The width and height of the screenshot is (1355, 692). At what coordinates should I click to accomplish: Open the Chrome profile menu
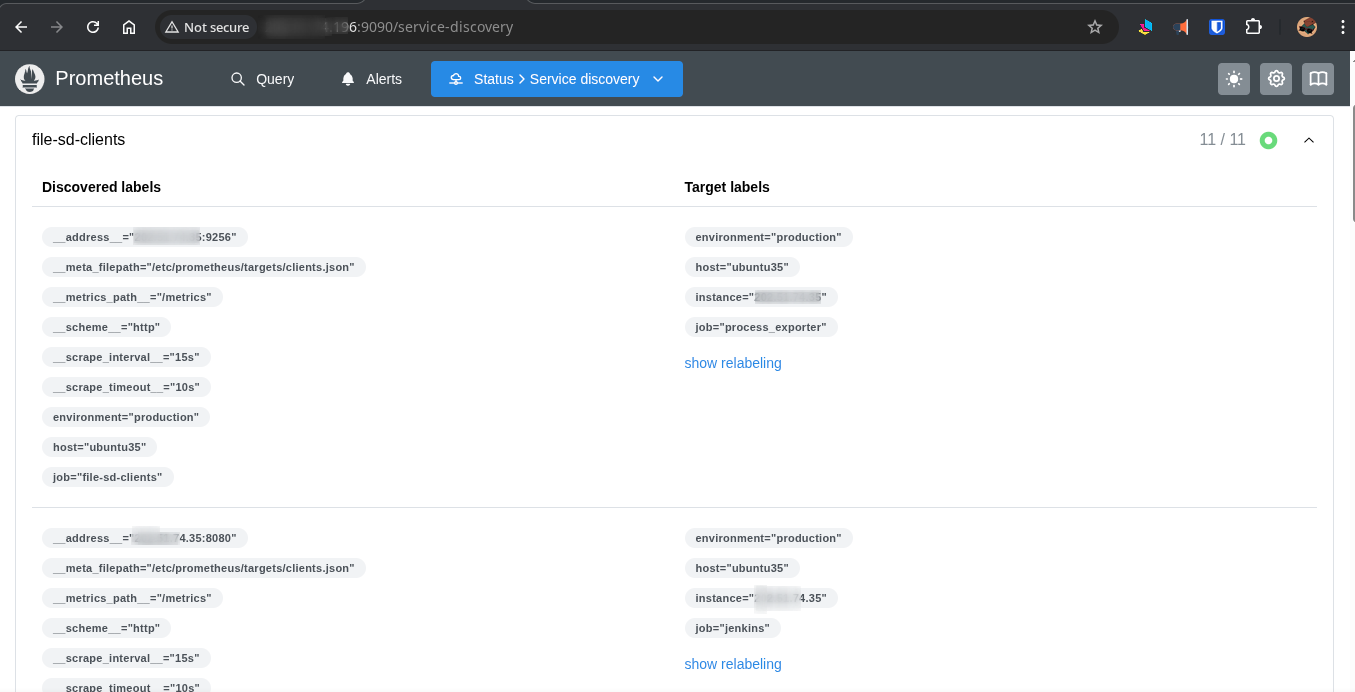(x=1307, y=27)
